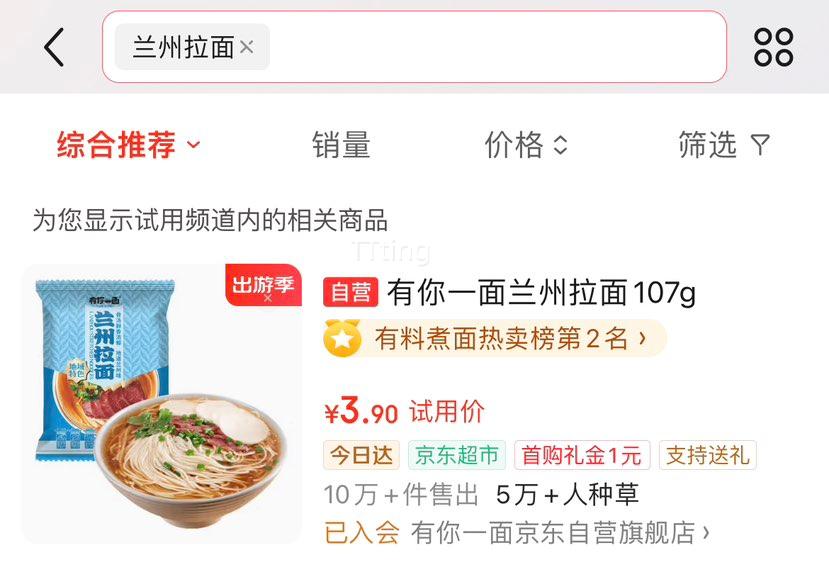Click the 京东超市 tag
The width and height of the screenshot is (829, 567).
tap(457, 455)
